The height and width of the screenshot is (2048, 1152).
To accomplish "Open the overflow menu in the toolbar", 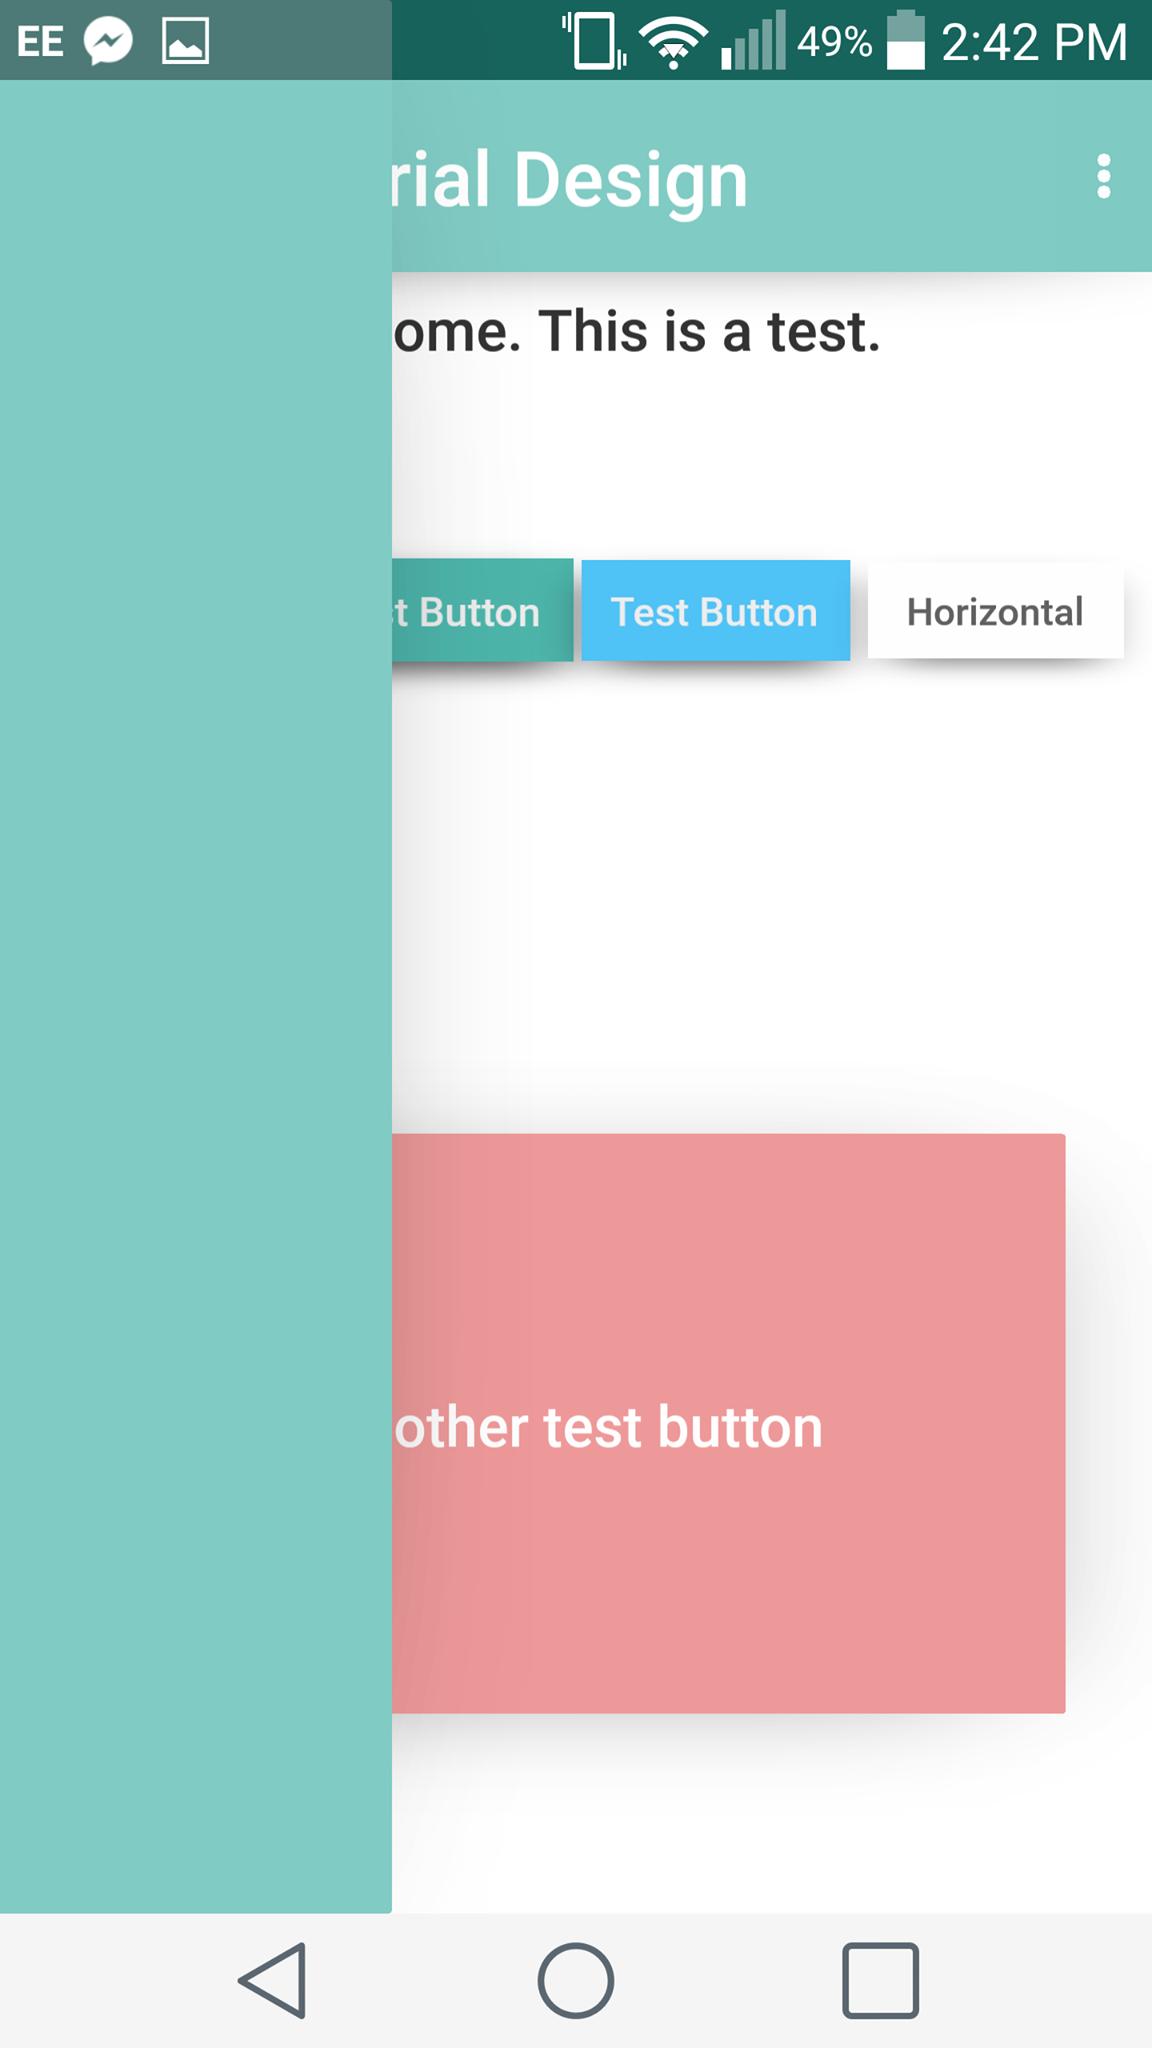I will pos(1104,178).
